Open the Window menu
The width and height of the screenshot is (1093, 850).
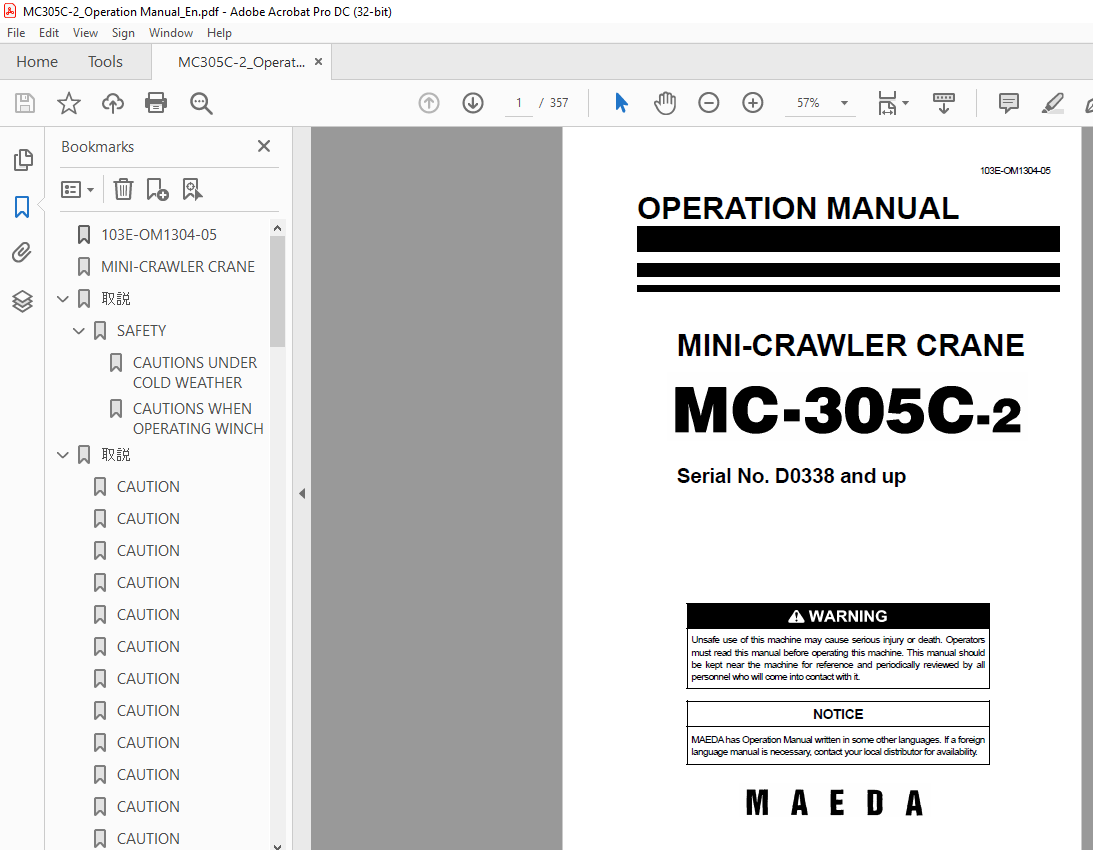coord(171,33)
